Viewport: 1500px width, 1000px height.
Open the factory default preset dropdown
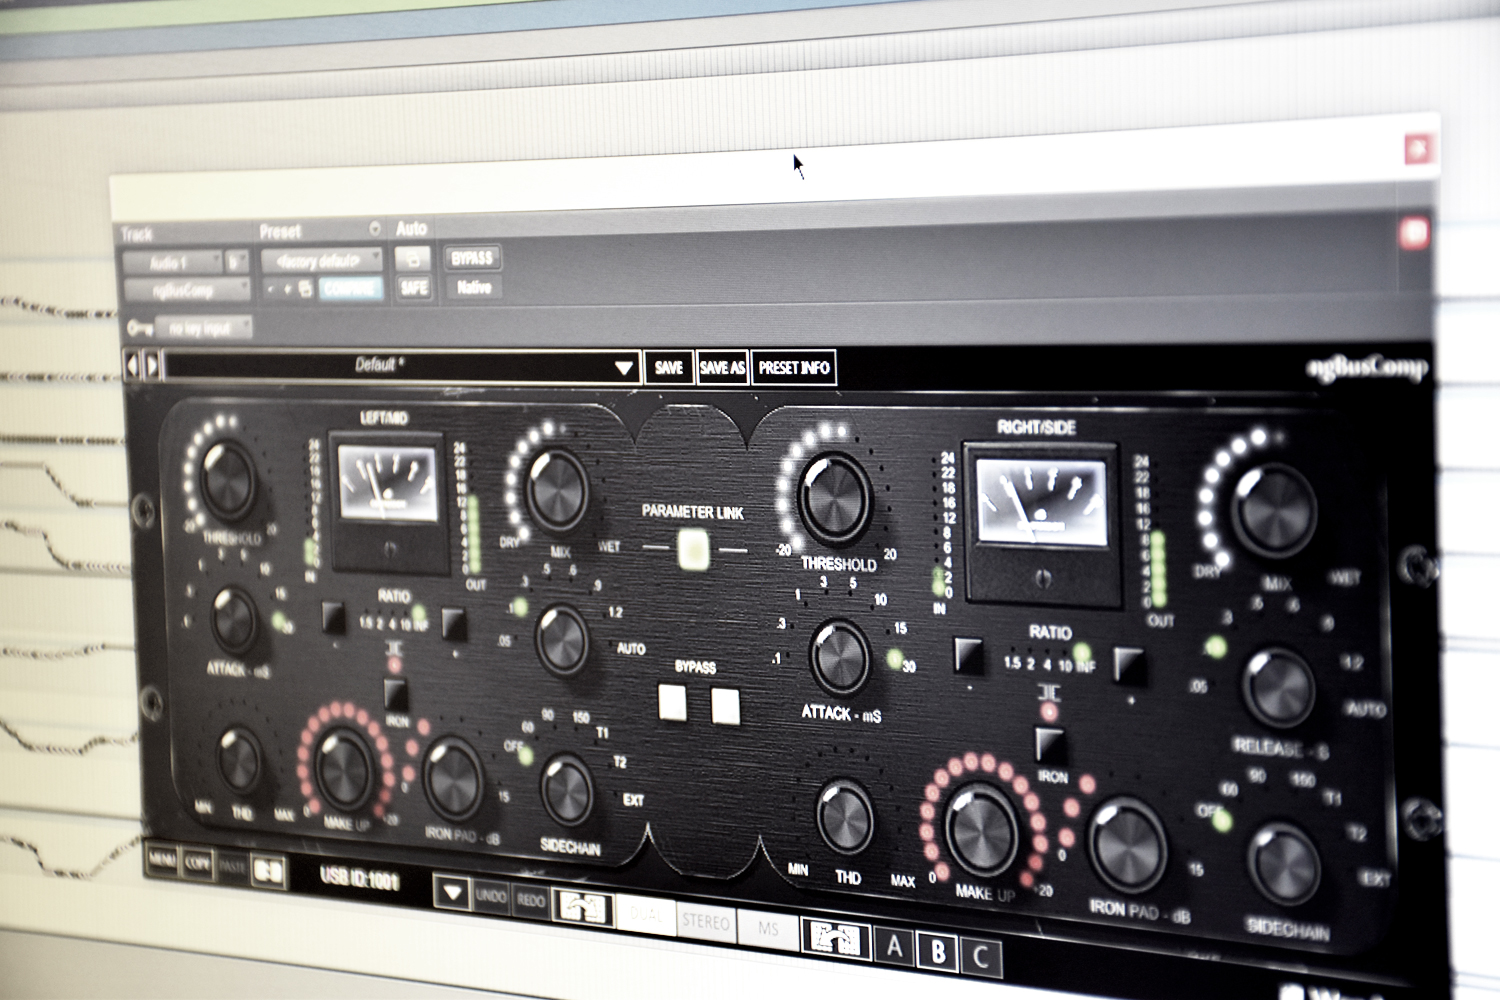(321, 261)
